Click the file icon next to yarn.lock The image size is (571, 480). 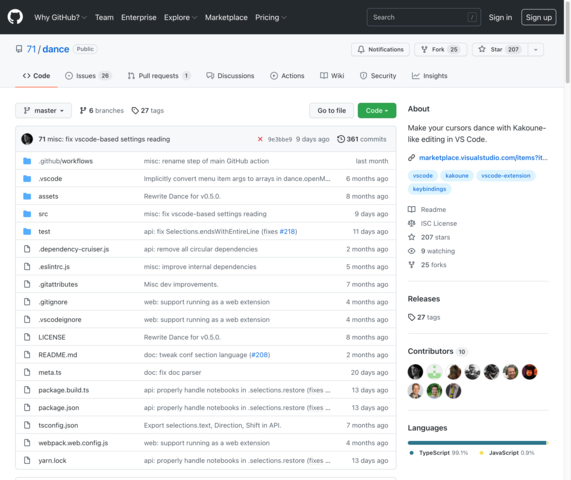27,460
